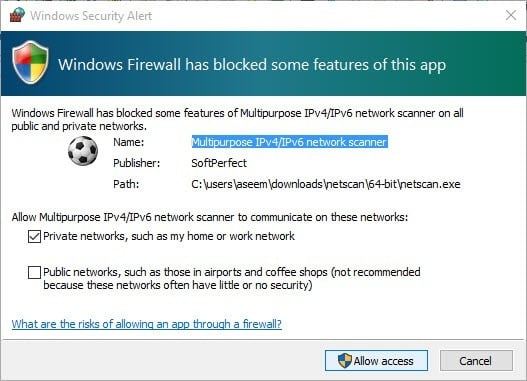Click the netscan.exe path value
527x381 pixels.
[x=326, y=184]
